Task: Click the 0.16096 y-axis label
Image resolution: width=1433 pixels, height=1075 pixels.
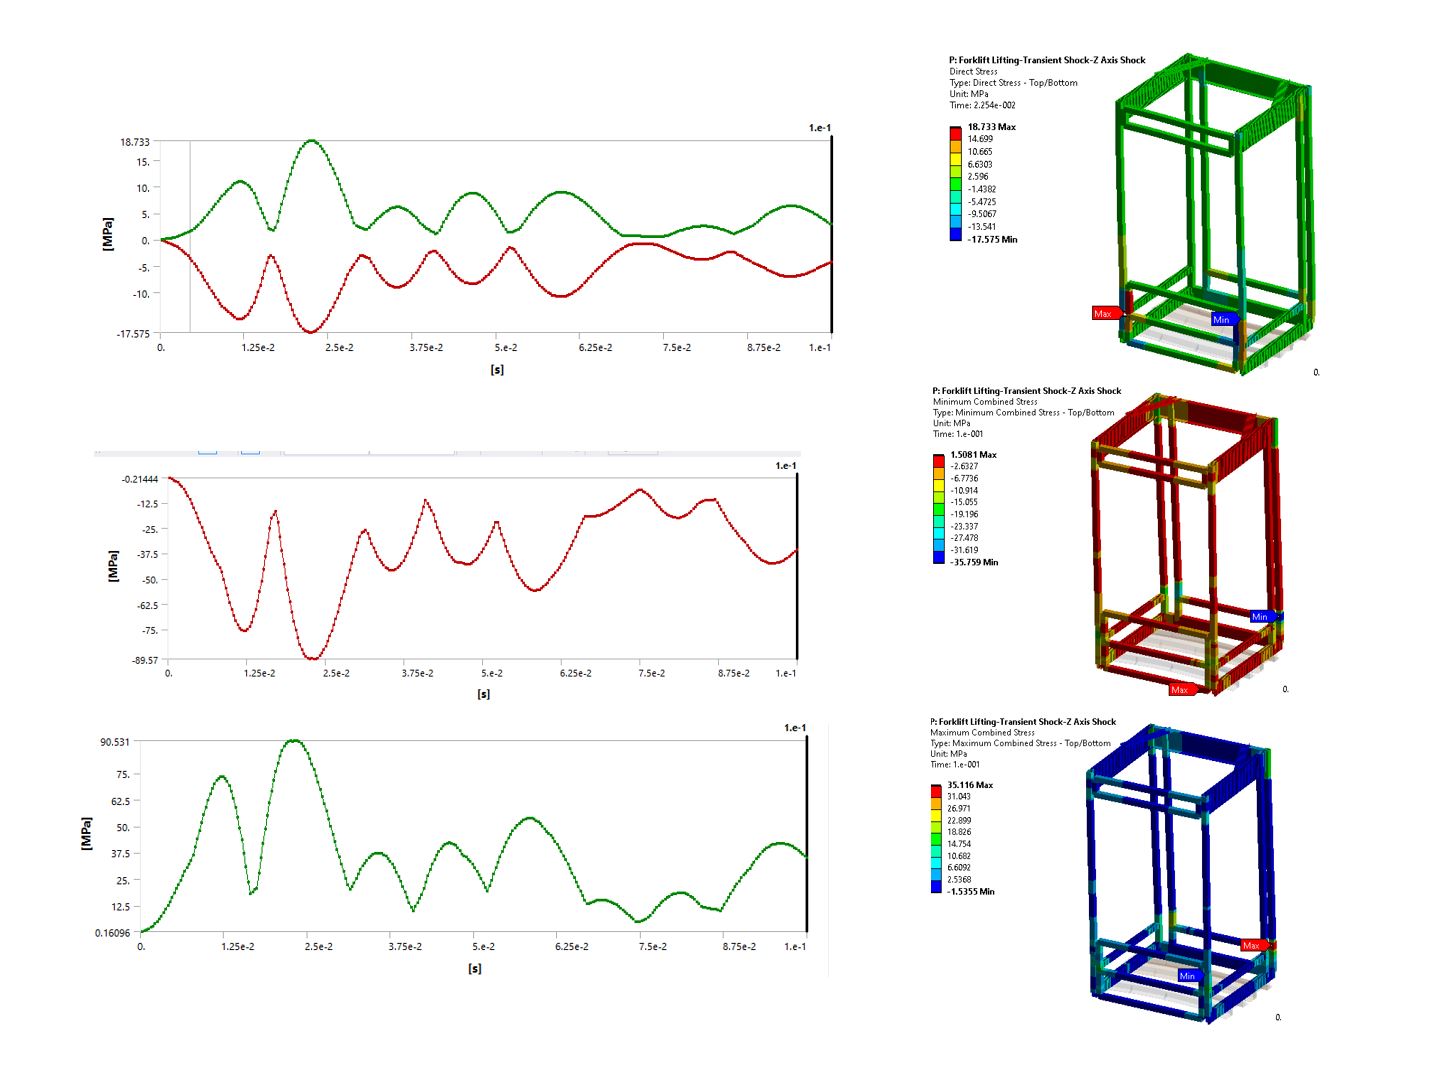Action: point(112,933)
